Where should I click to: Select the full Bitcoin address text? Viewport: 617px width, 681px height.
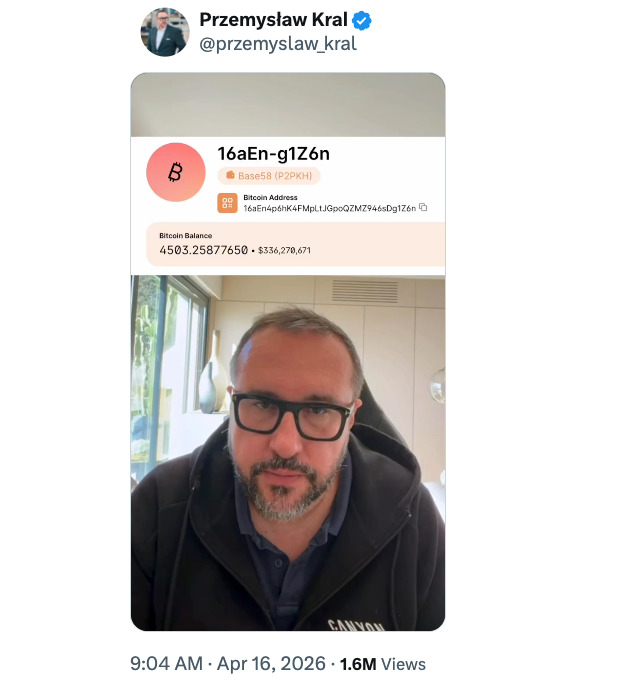tap(330, 208)
